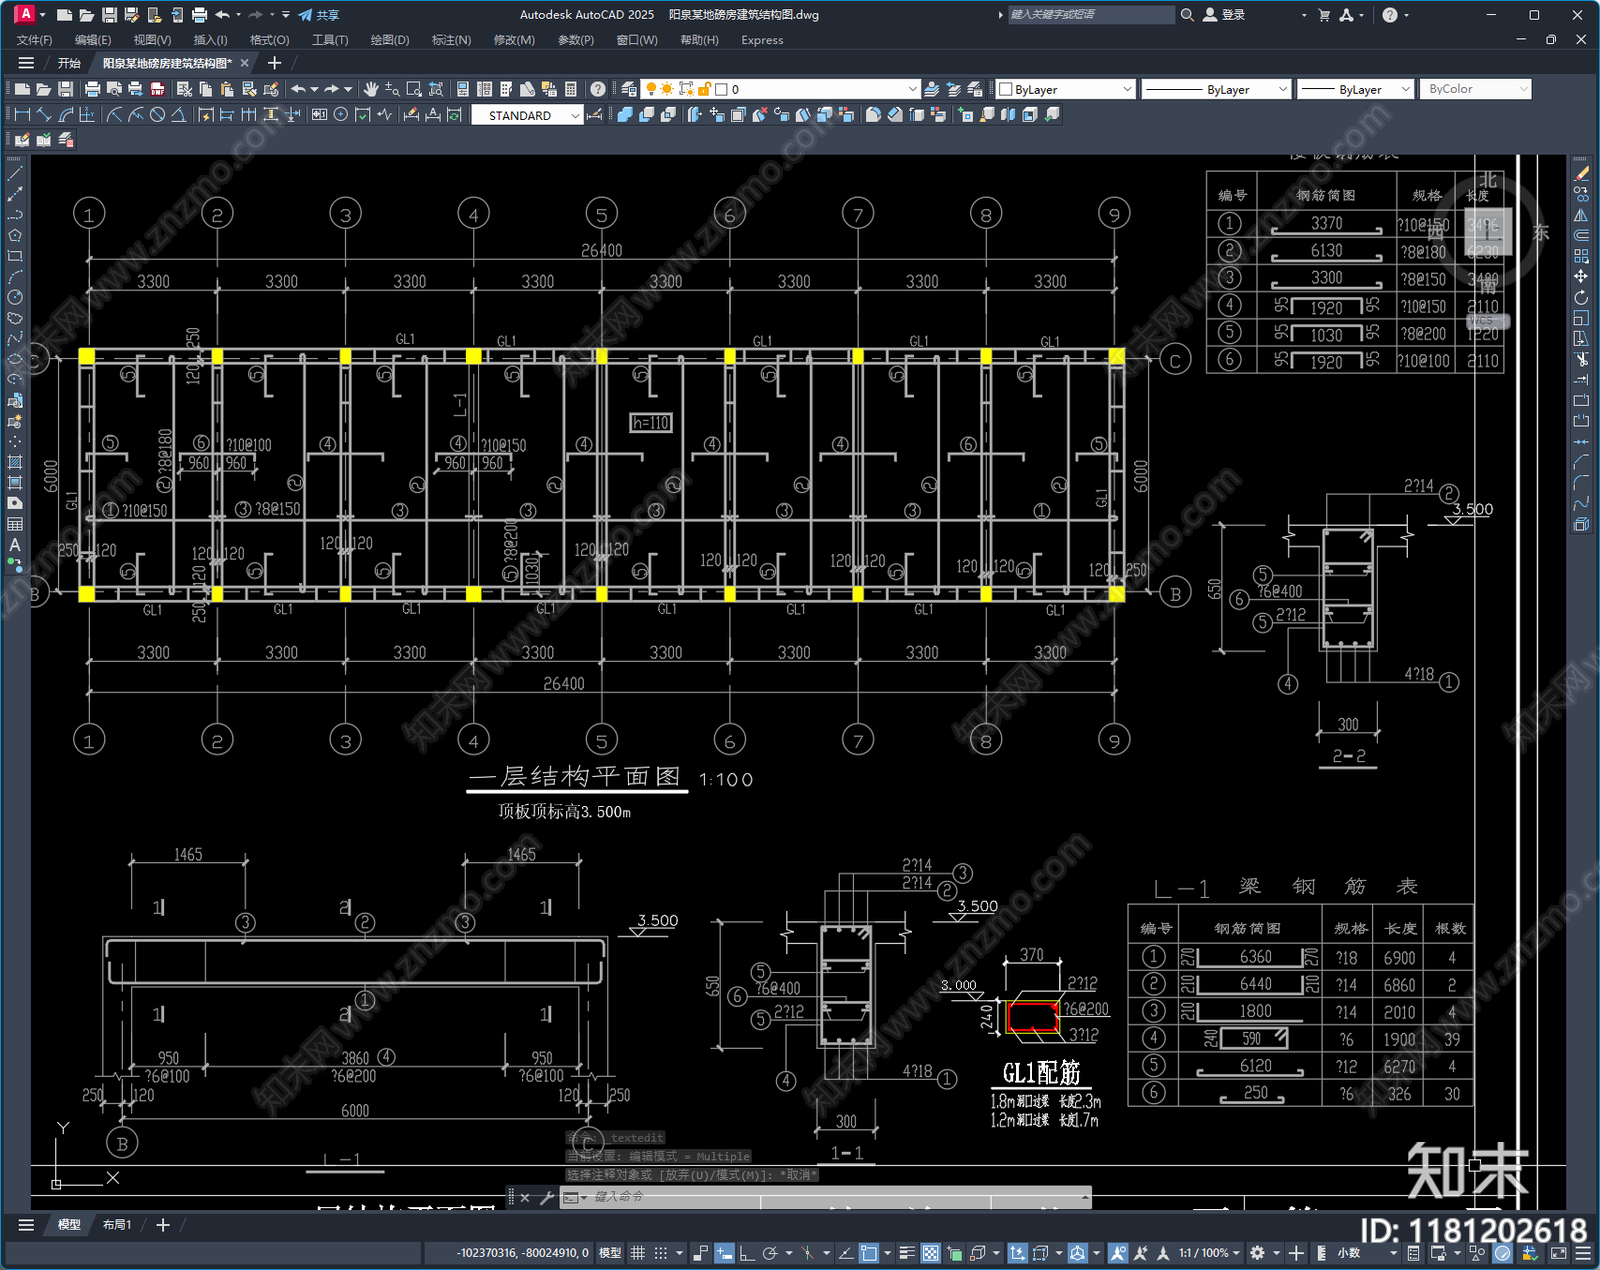Open the 文件(F) menu
The height and width of the screenshot is (1270, 1600).
click(x=34, y=40)
